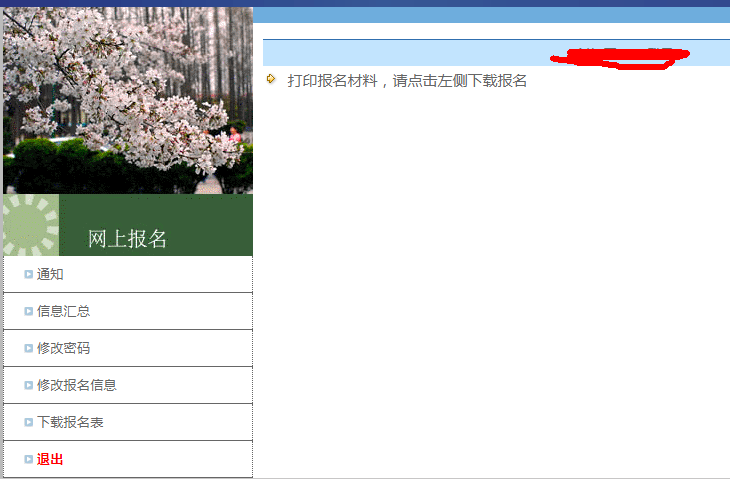
Task: Open 下载报名表 in the sidebar
Action: pos(70,422)
